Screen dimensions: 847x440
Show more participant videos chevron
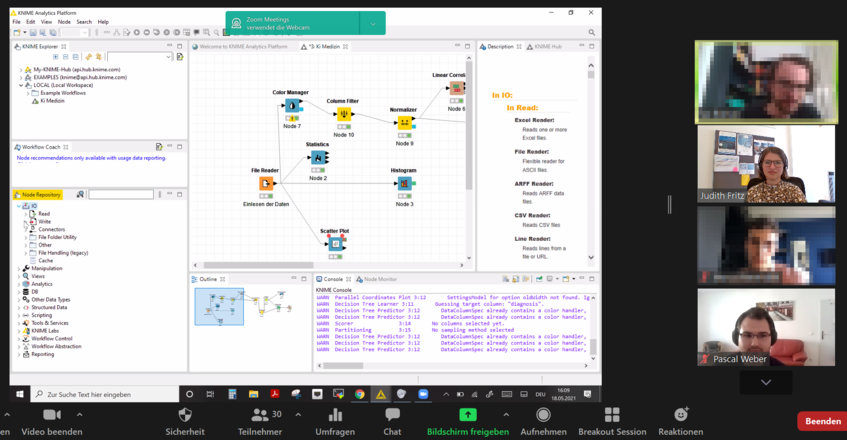pyautogui.click(x=766, y=382)
